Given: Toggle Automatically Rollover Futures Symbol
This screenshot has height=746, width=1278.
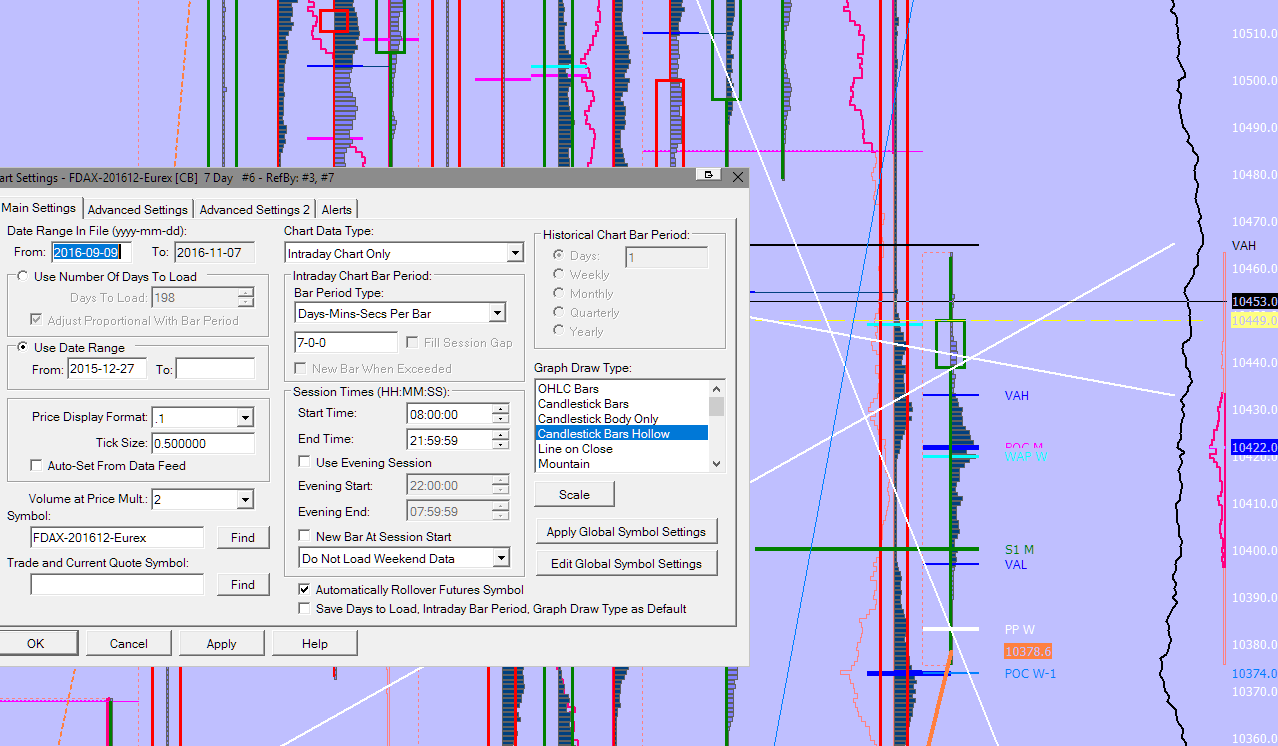Looking at the screenshot, I should pyautogui.click(x=305, y=590).
